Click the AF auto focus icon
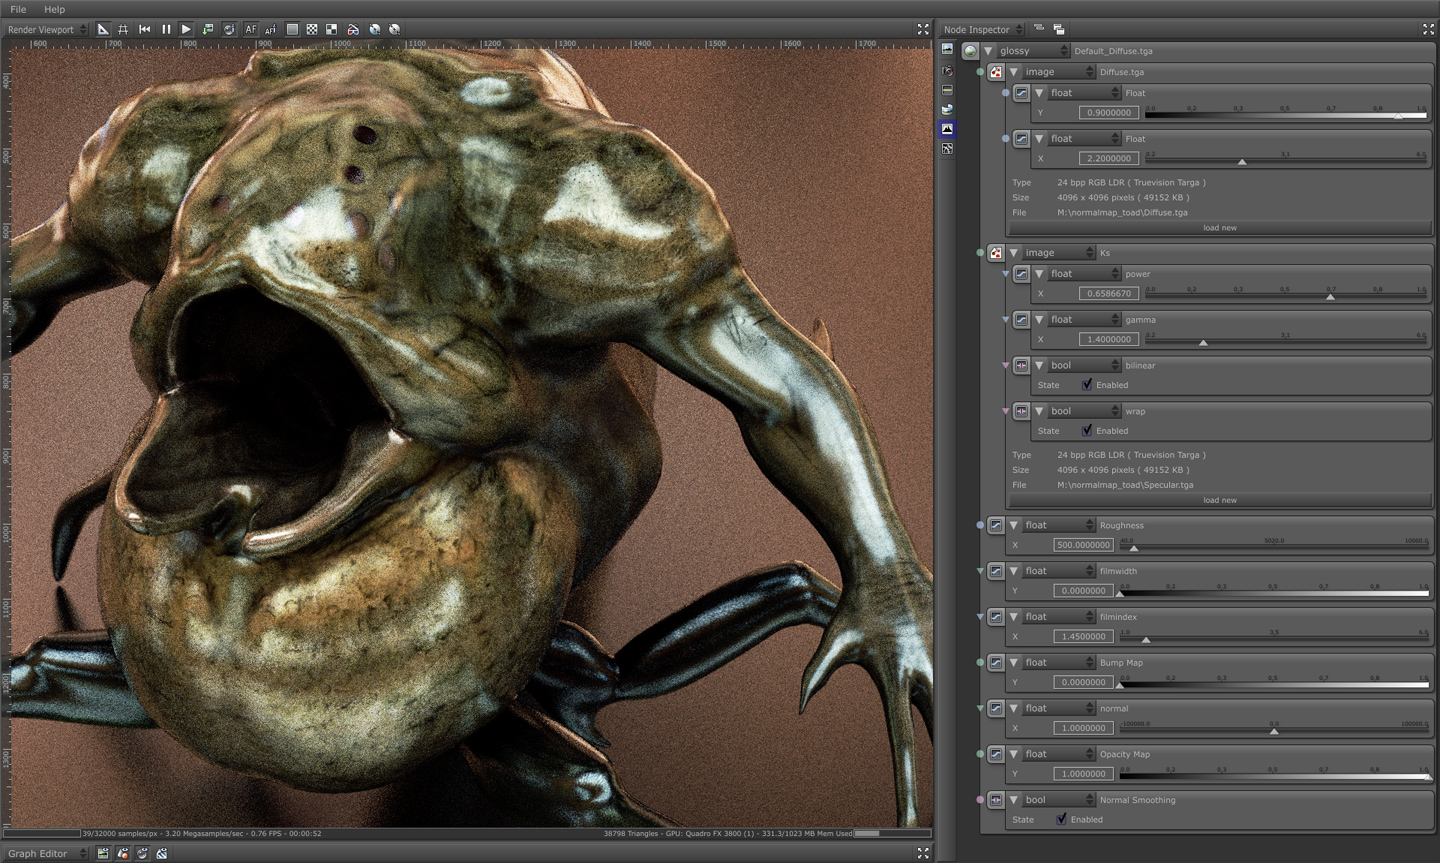 [250, 30]
